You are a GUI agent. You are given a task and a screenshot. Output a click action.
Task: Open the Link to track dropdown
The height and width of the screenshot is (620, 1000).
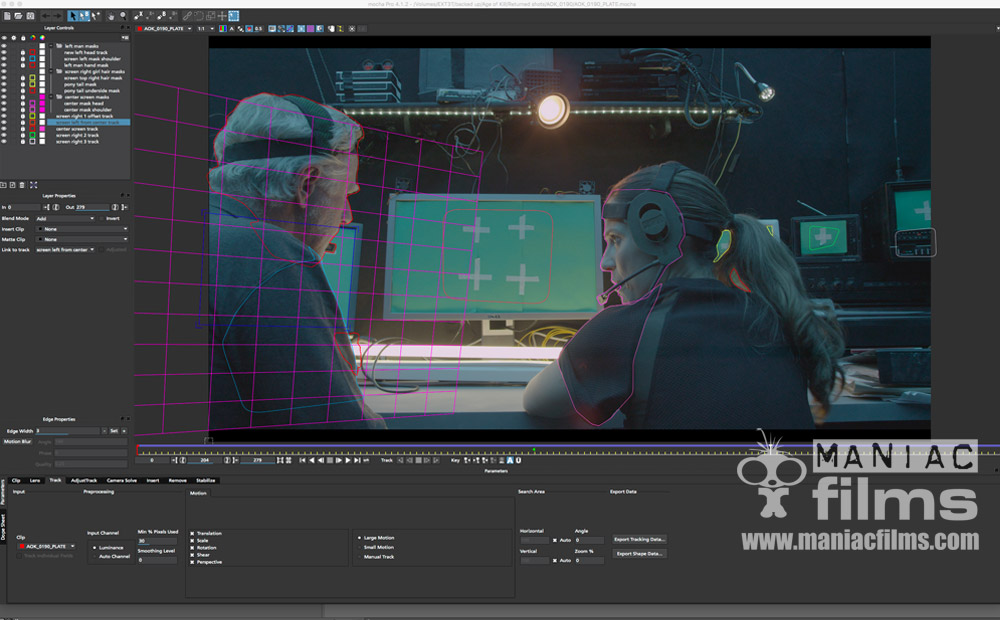[65, 249]
